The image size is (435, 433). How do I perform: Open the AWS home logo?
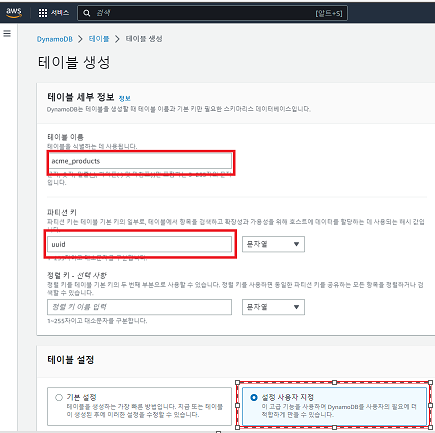(x=14, y=13)
